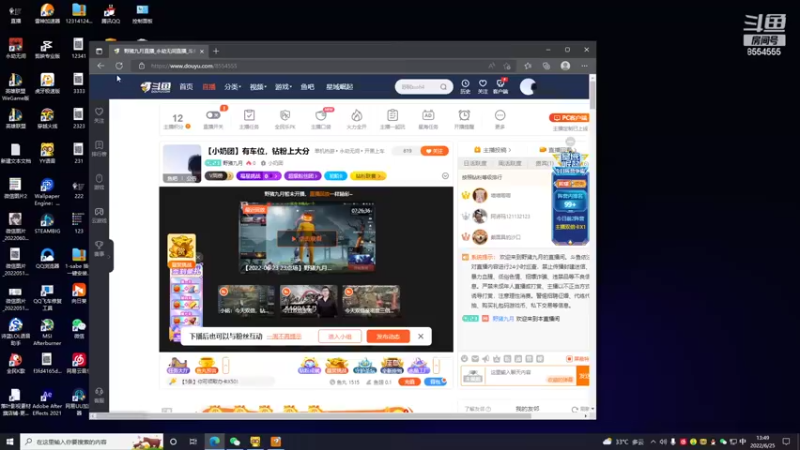The image size is (800, 450).
Task: Go to 鱼吧 in Douyu navigation
Action: click(307, 87)
